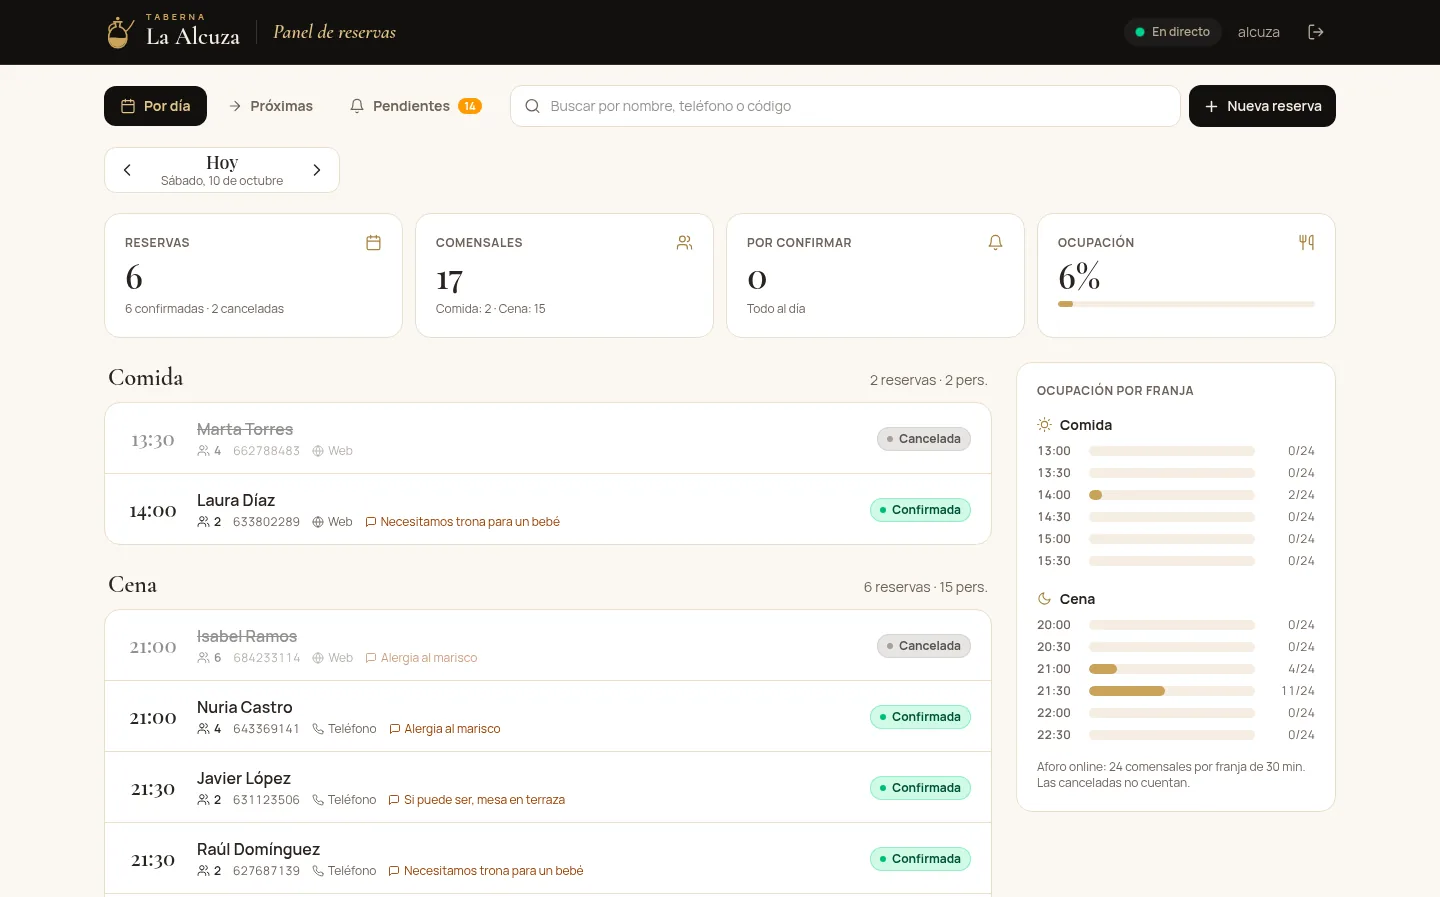Viewport: 1440px width, 897px height.
Task: Click the Cancelada status of Marta Torres
Action: pos(924,439)
